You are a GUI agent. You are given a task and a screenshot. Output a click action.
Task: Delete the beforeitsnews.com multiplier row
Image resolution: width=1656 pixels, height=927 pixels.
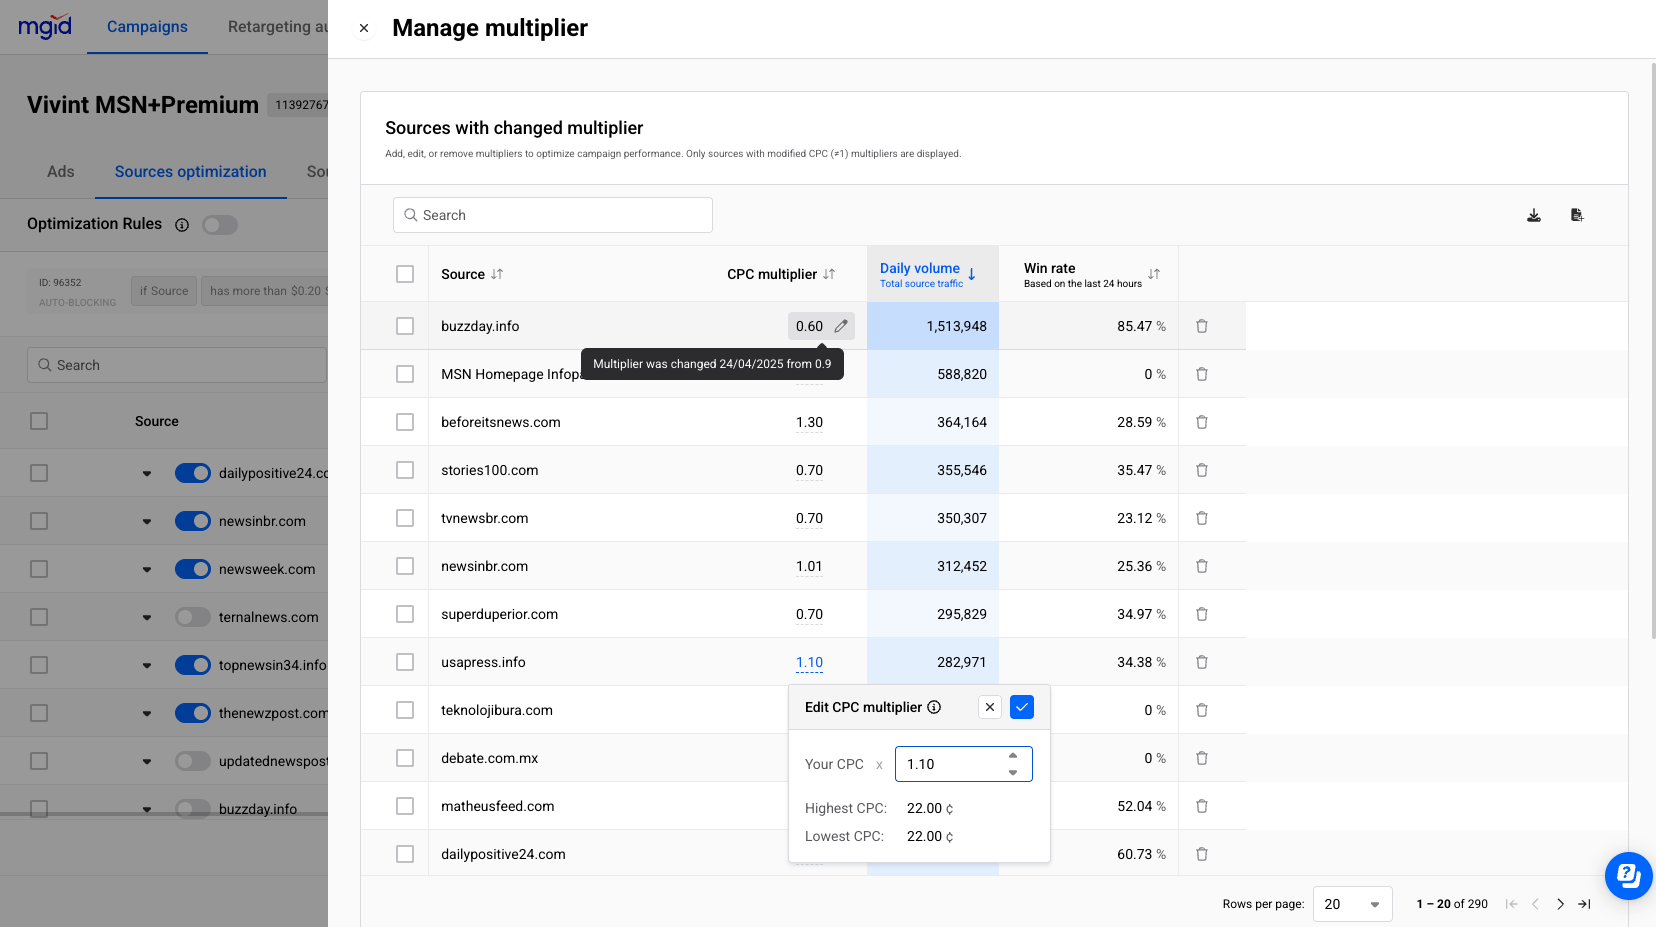tap(1202, 422)
